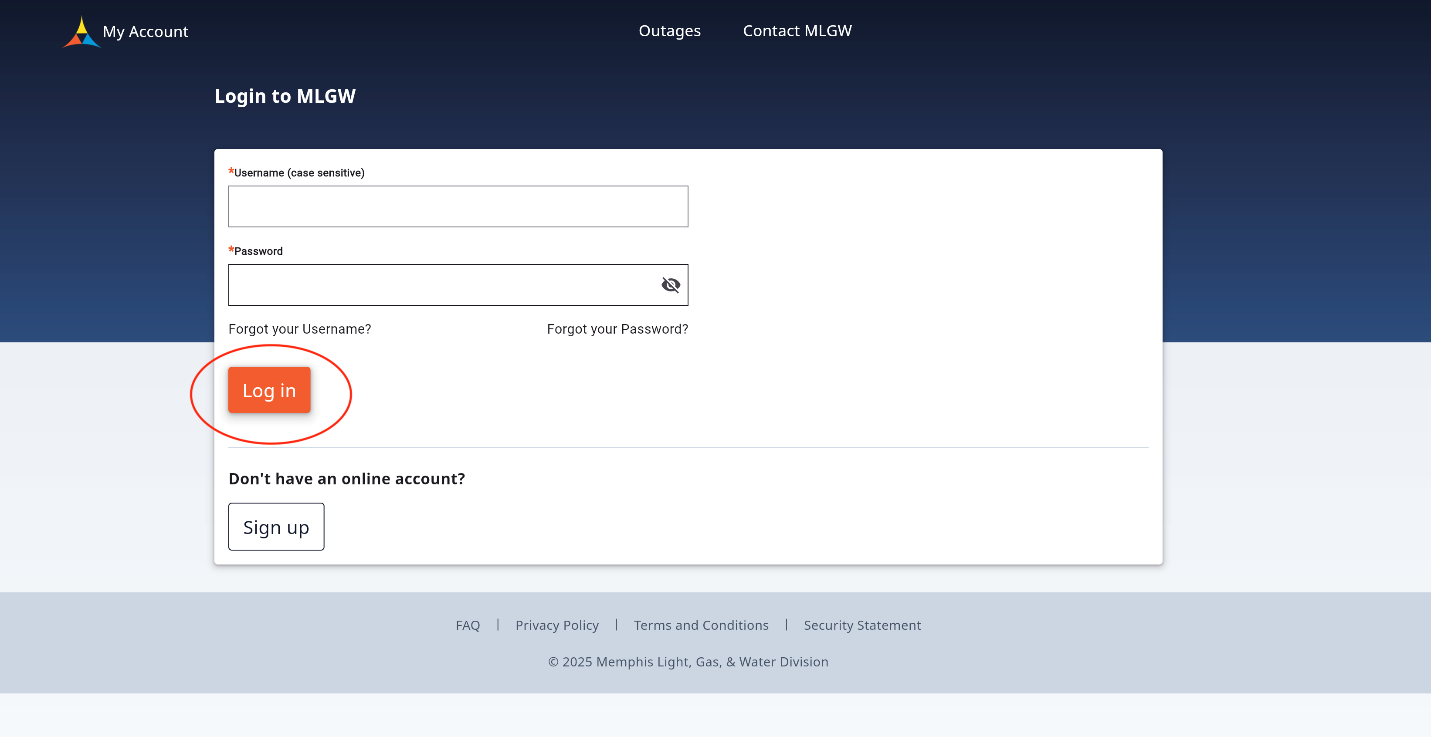Click the "Login to MLGW" heading text
Screen dimensions: 1431x737
(285, 96)
